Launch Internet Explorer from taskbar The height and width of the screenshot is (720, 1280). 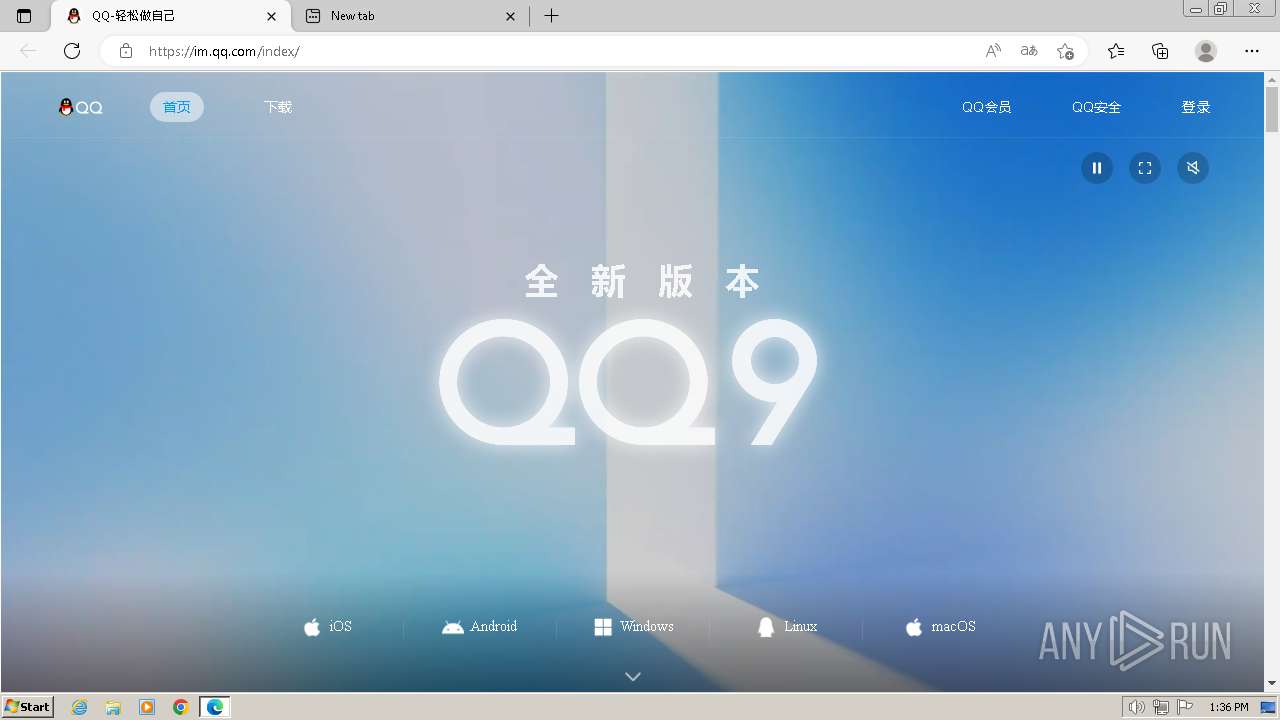pos(79,707)
